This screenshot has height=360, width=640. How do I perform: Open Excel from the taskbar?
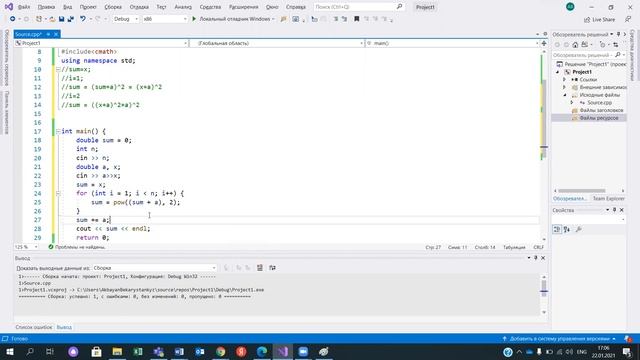coord(138,351)
